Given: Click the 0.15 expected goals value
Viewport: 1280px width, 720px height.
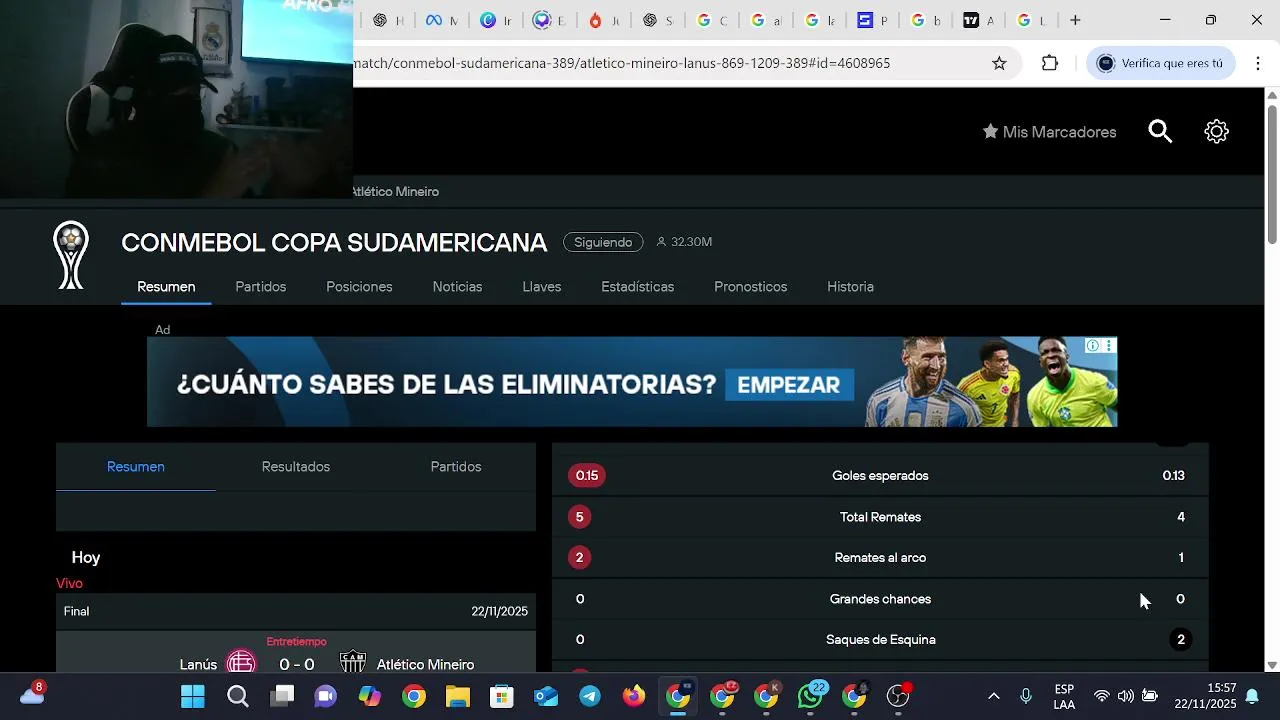Looking at the screenshot, I should pos(587,476).
